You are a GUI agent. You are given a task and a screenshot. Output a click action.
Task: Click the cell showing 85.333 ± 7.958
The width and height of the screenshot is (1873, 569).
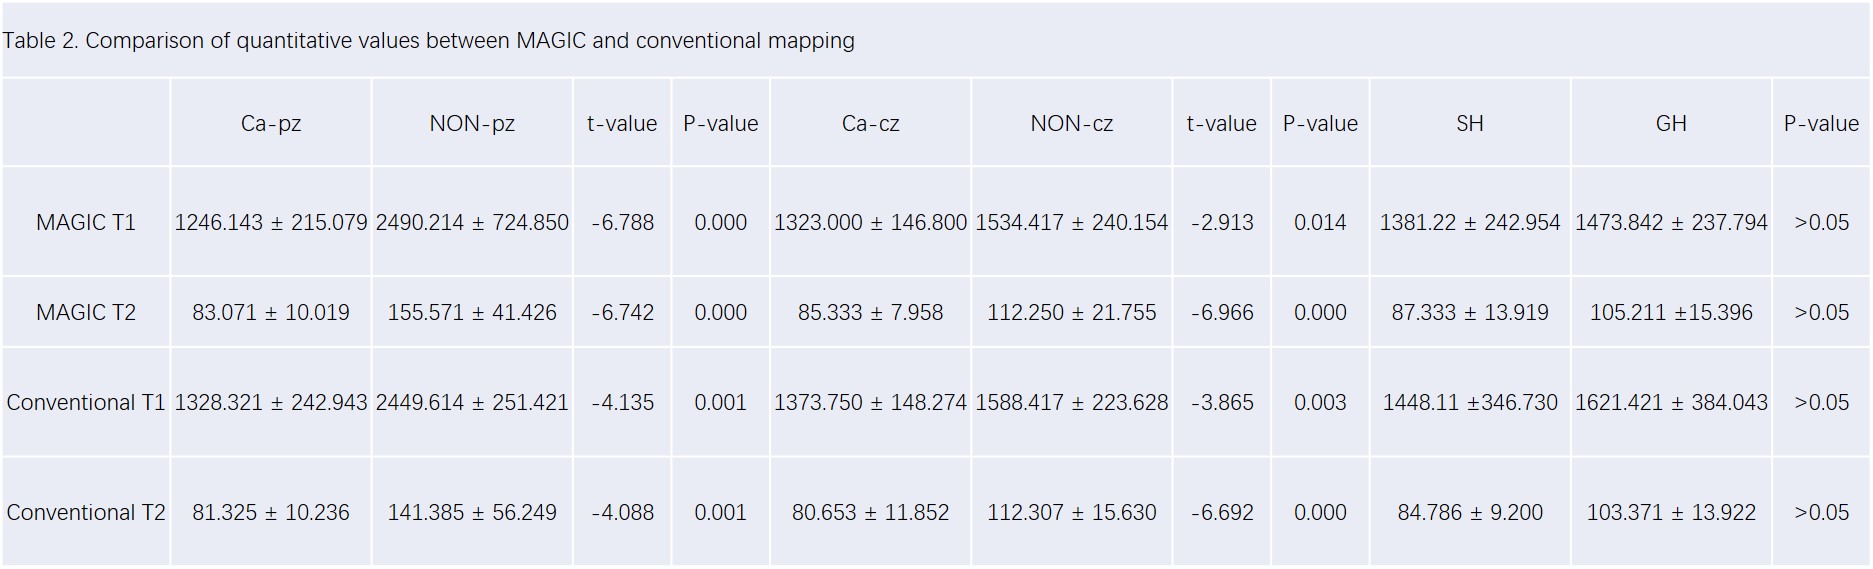click(870, 312)
